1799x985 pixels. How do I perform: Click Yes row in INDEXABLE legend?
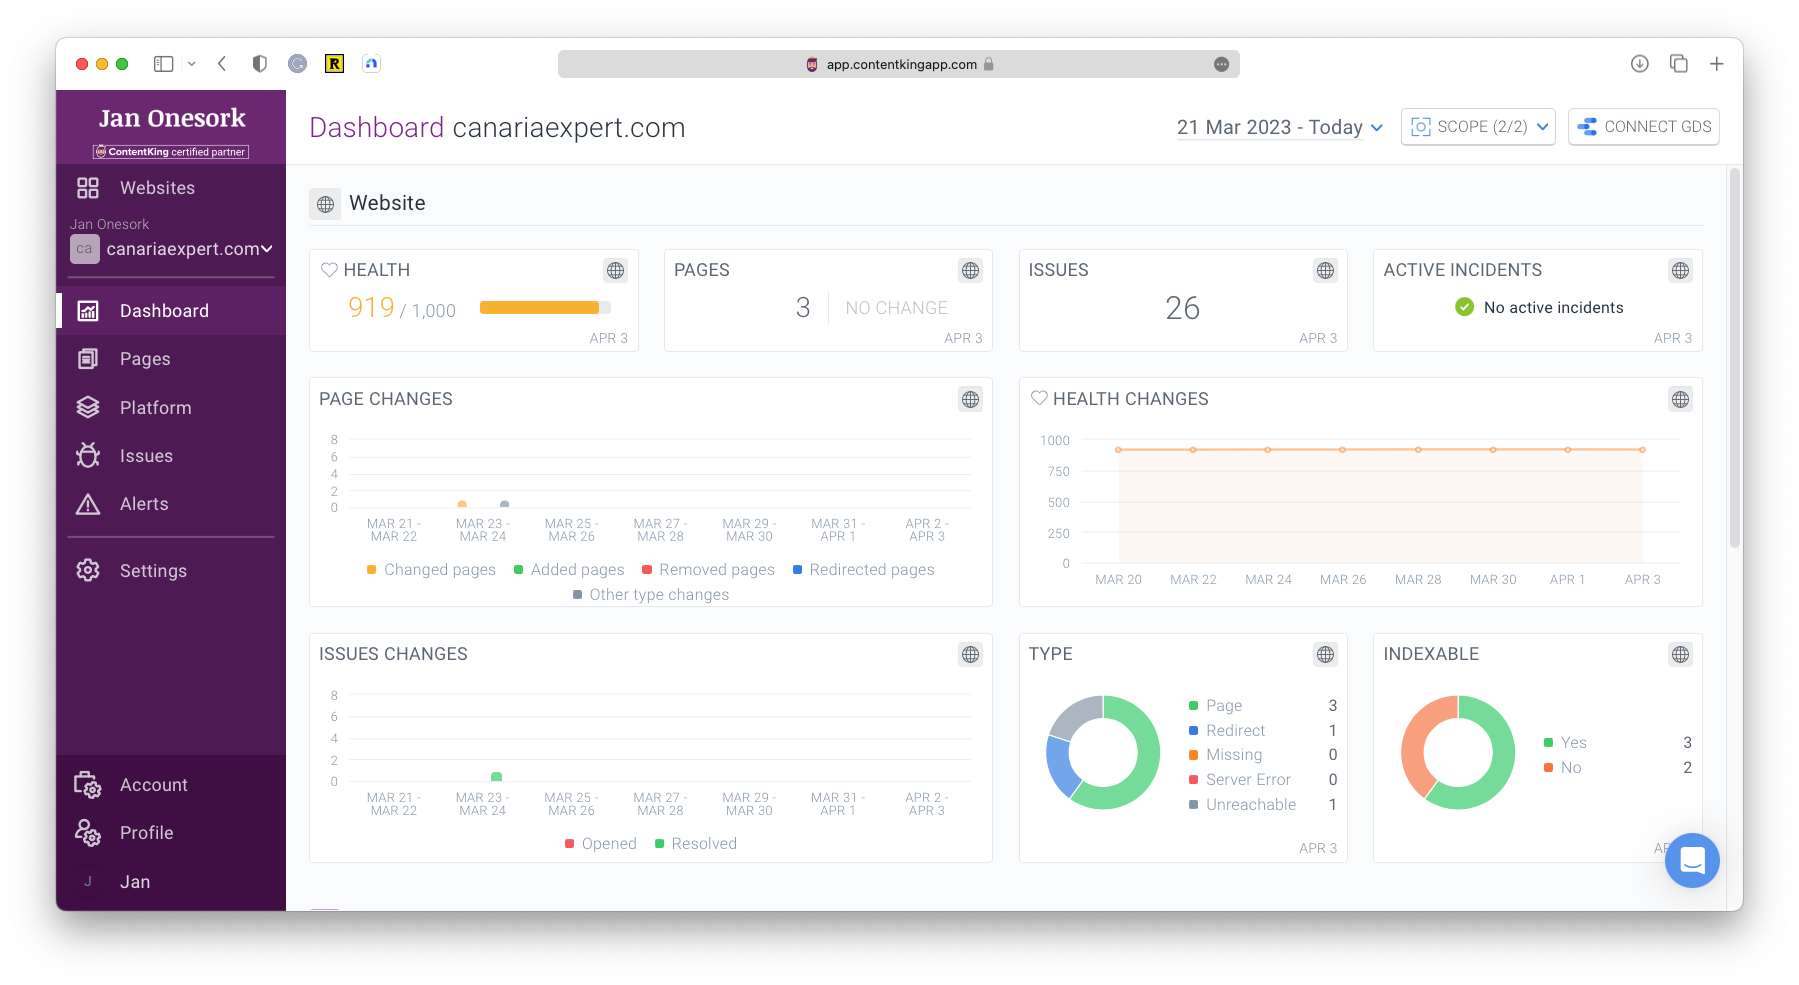click(1617, 742)
